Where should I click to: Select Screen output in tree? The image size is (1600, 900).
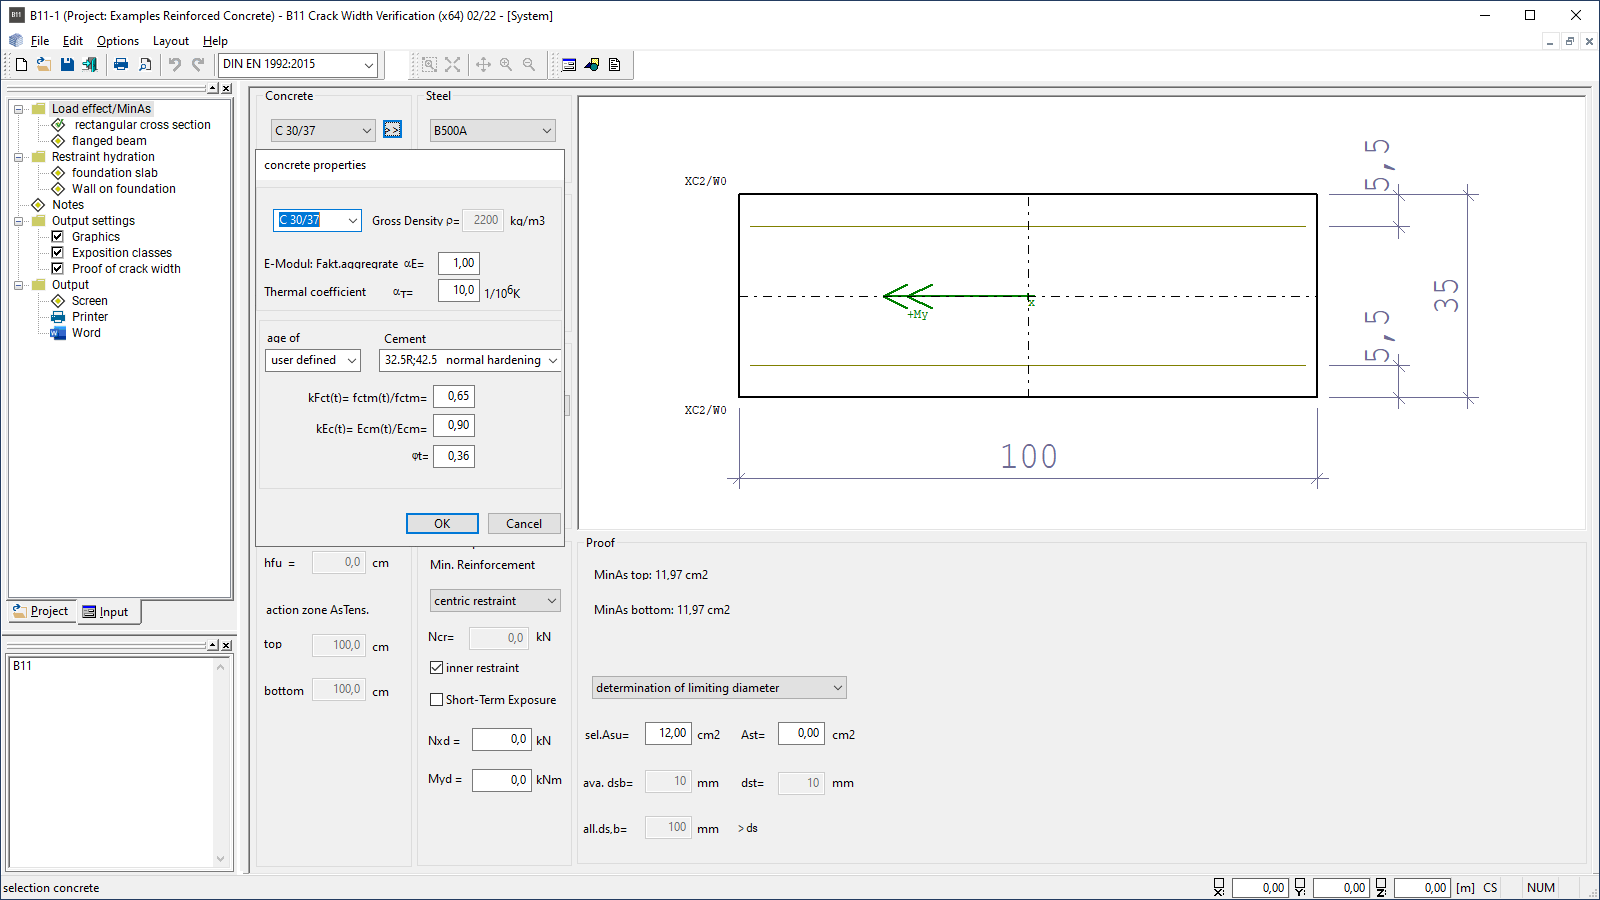click(90, 301)
